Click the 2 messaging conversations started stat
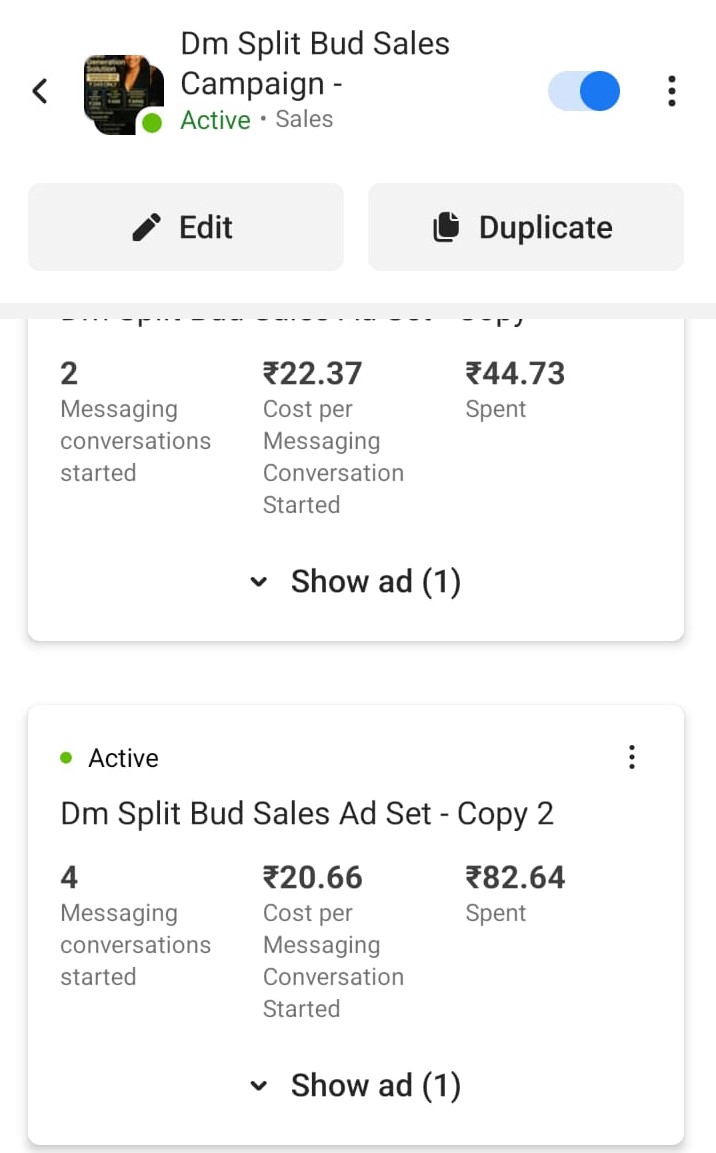 (x=69, y=373)
